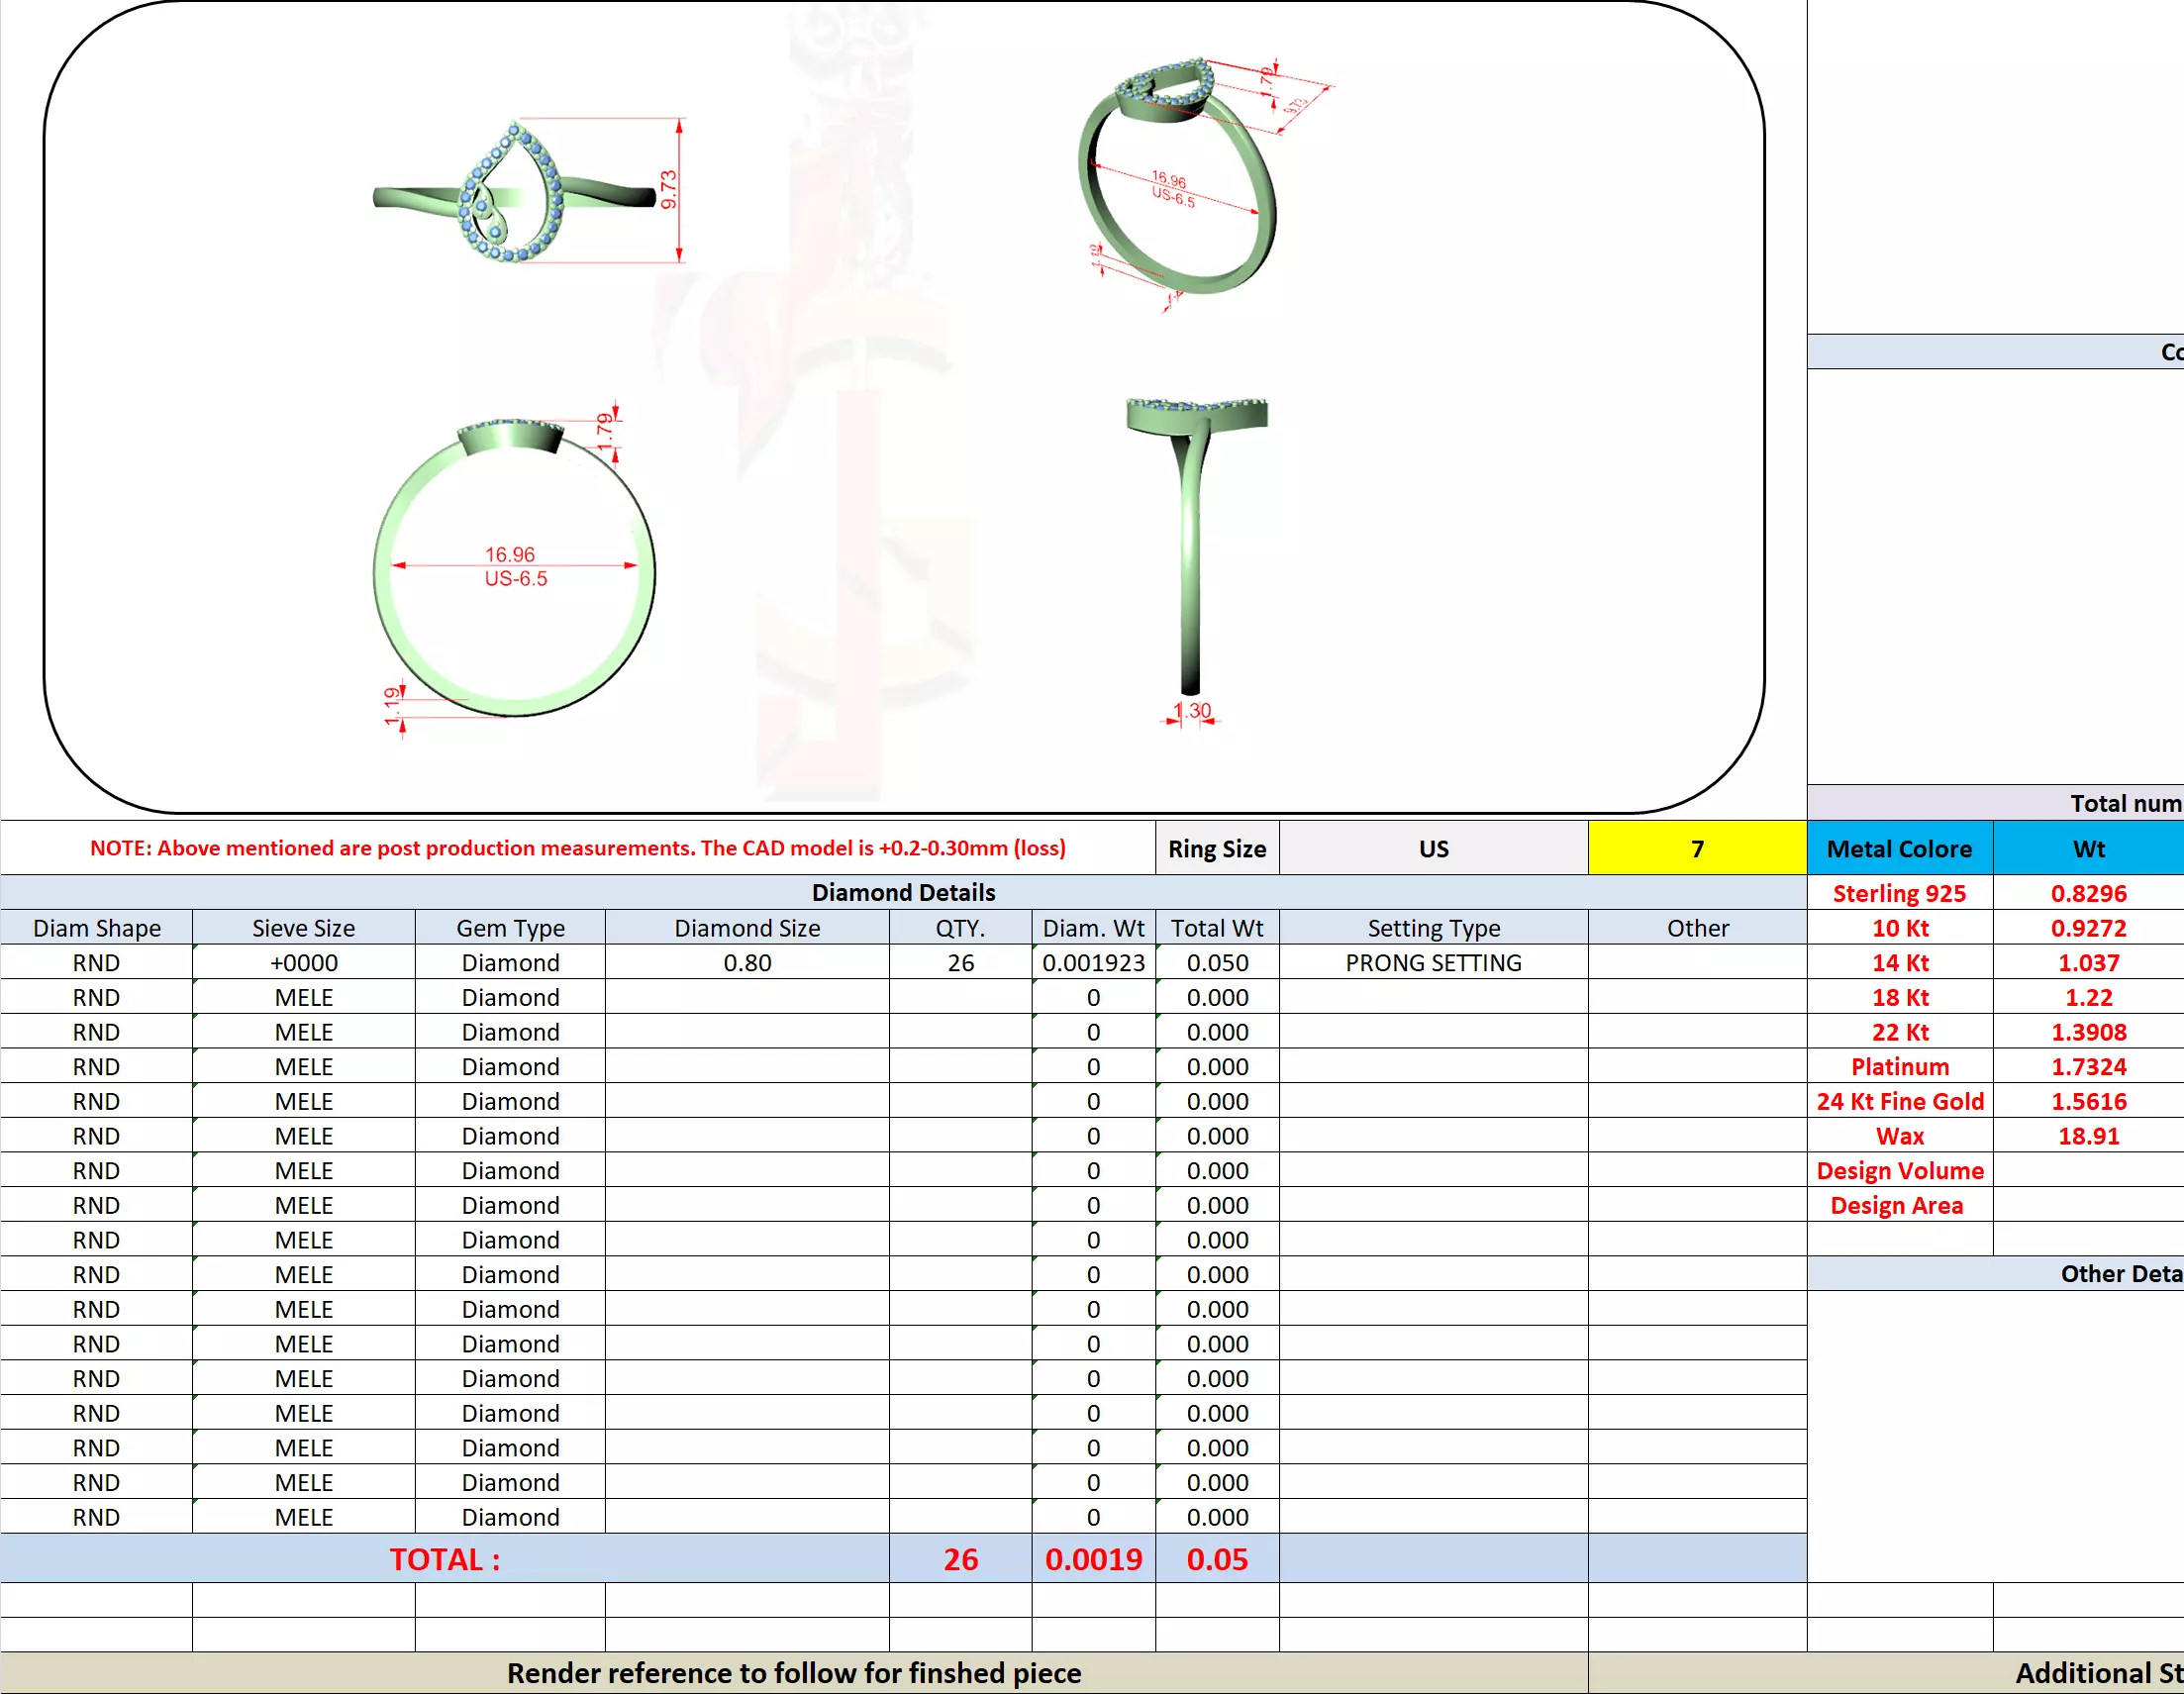Click the Sieve Size cell +0000
The width and height of the screenshot is (2184, 1694).
coord(303,962)
